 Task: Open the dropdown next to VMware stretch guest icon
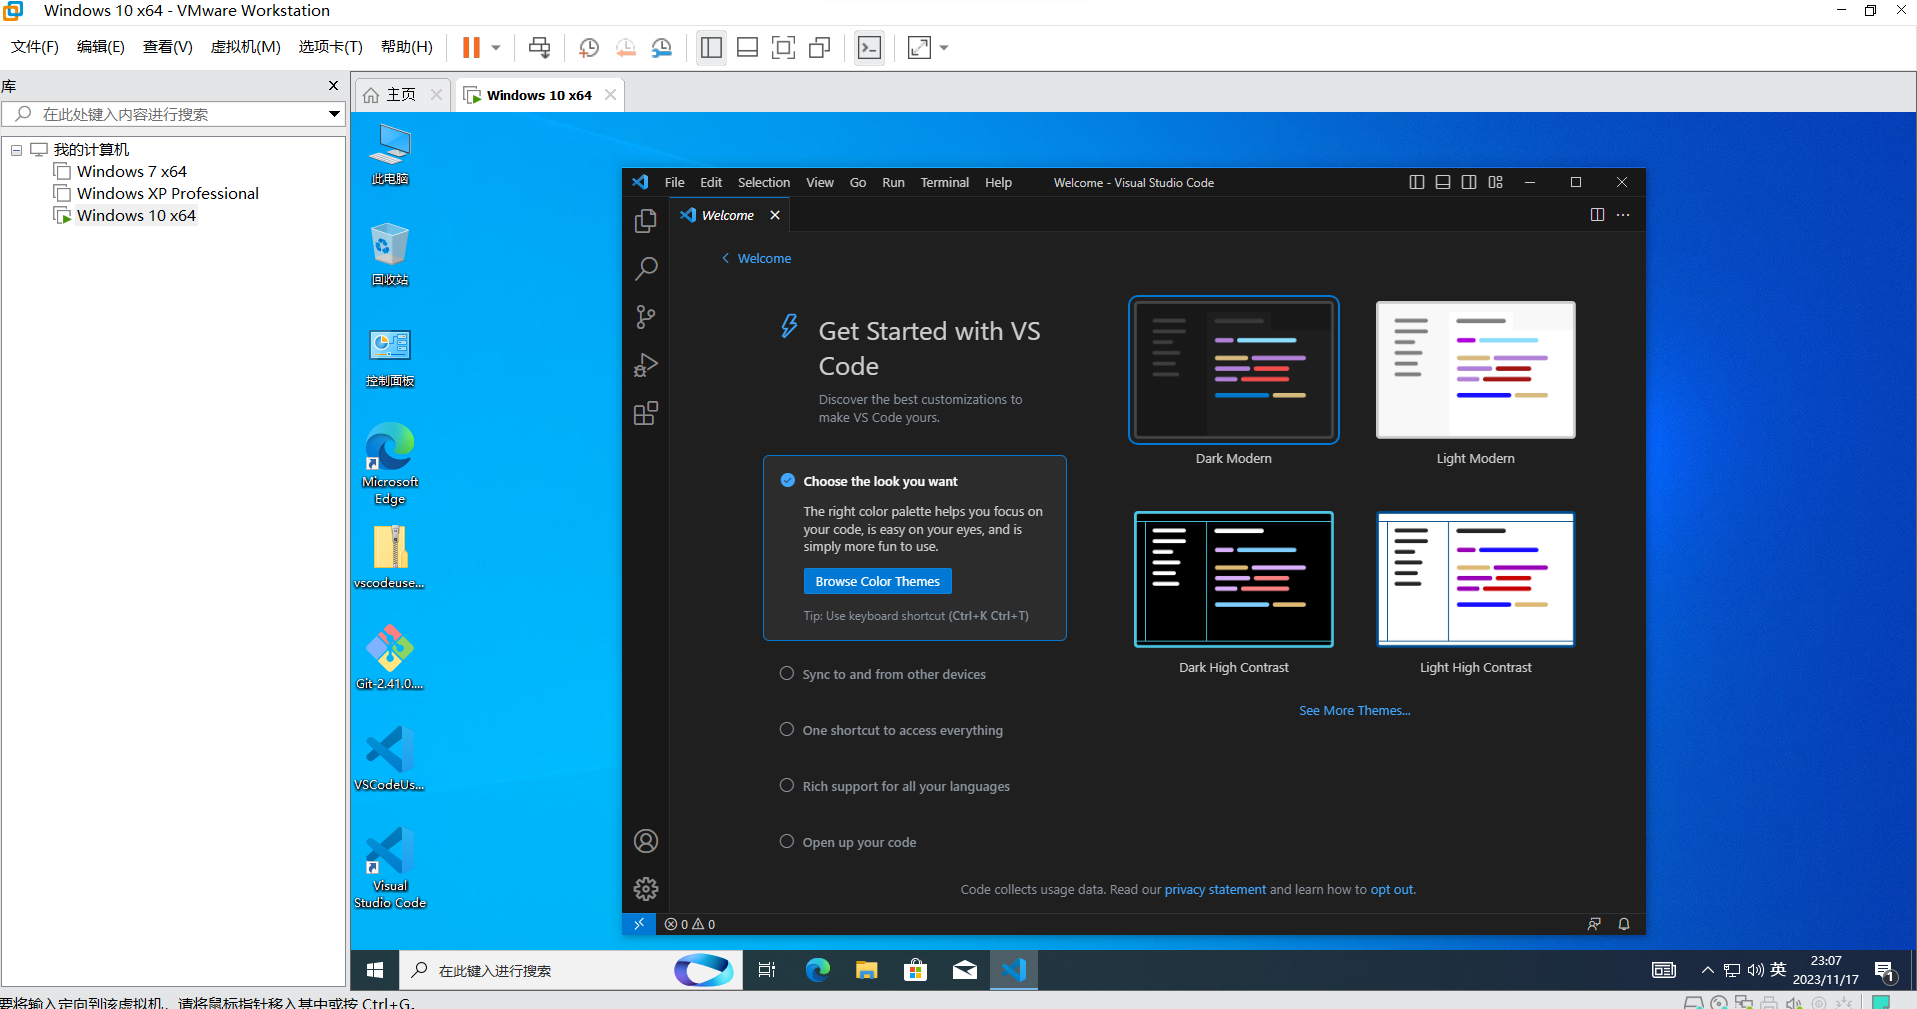[x=944, y=47]
